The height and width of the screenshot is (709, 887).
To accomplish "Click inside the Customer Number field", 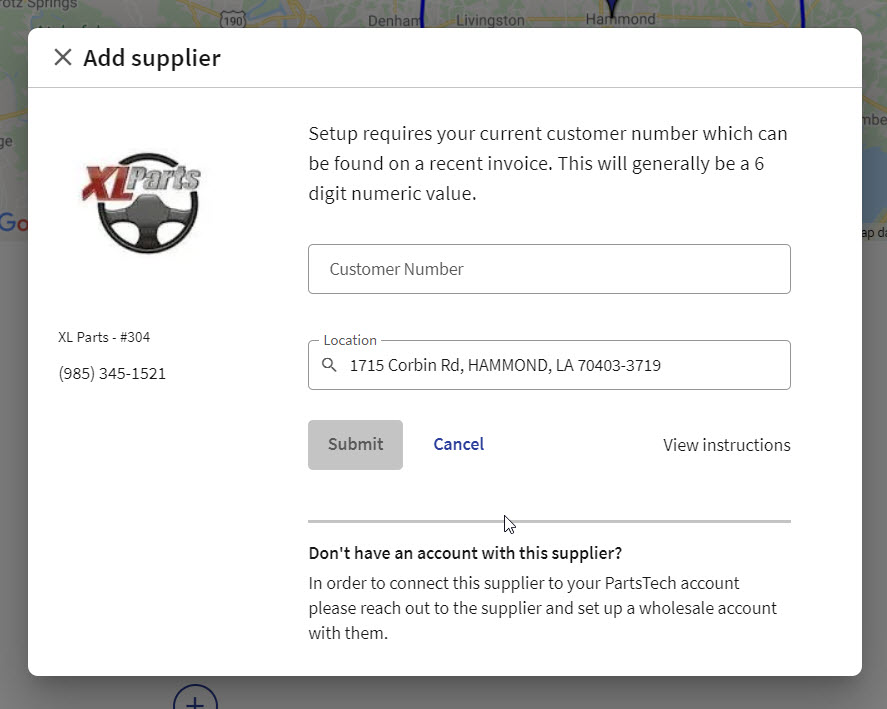I will click(549, 268).
